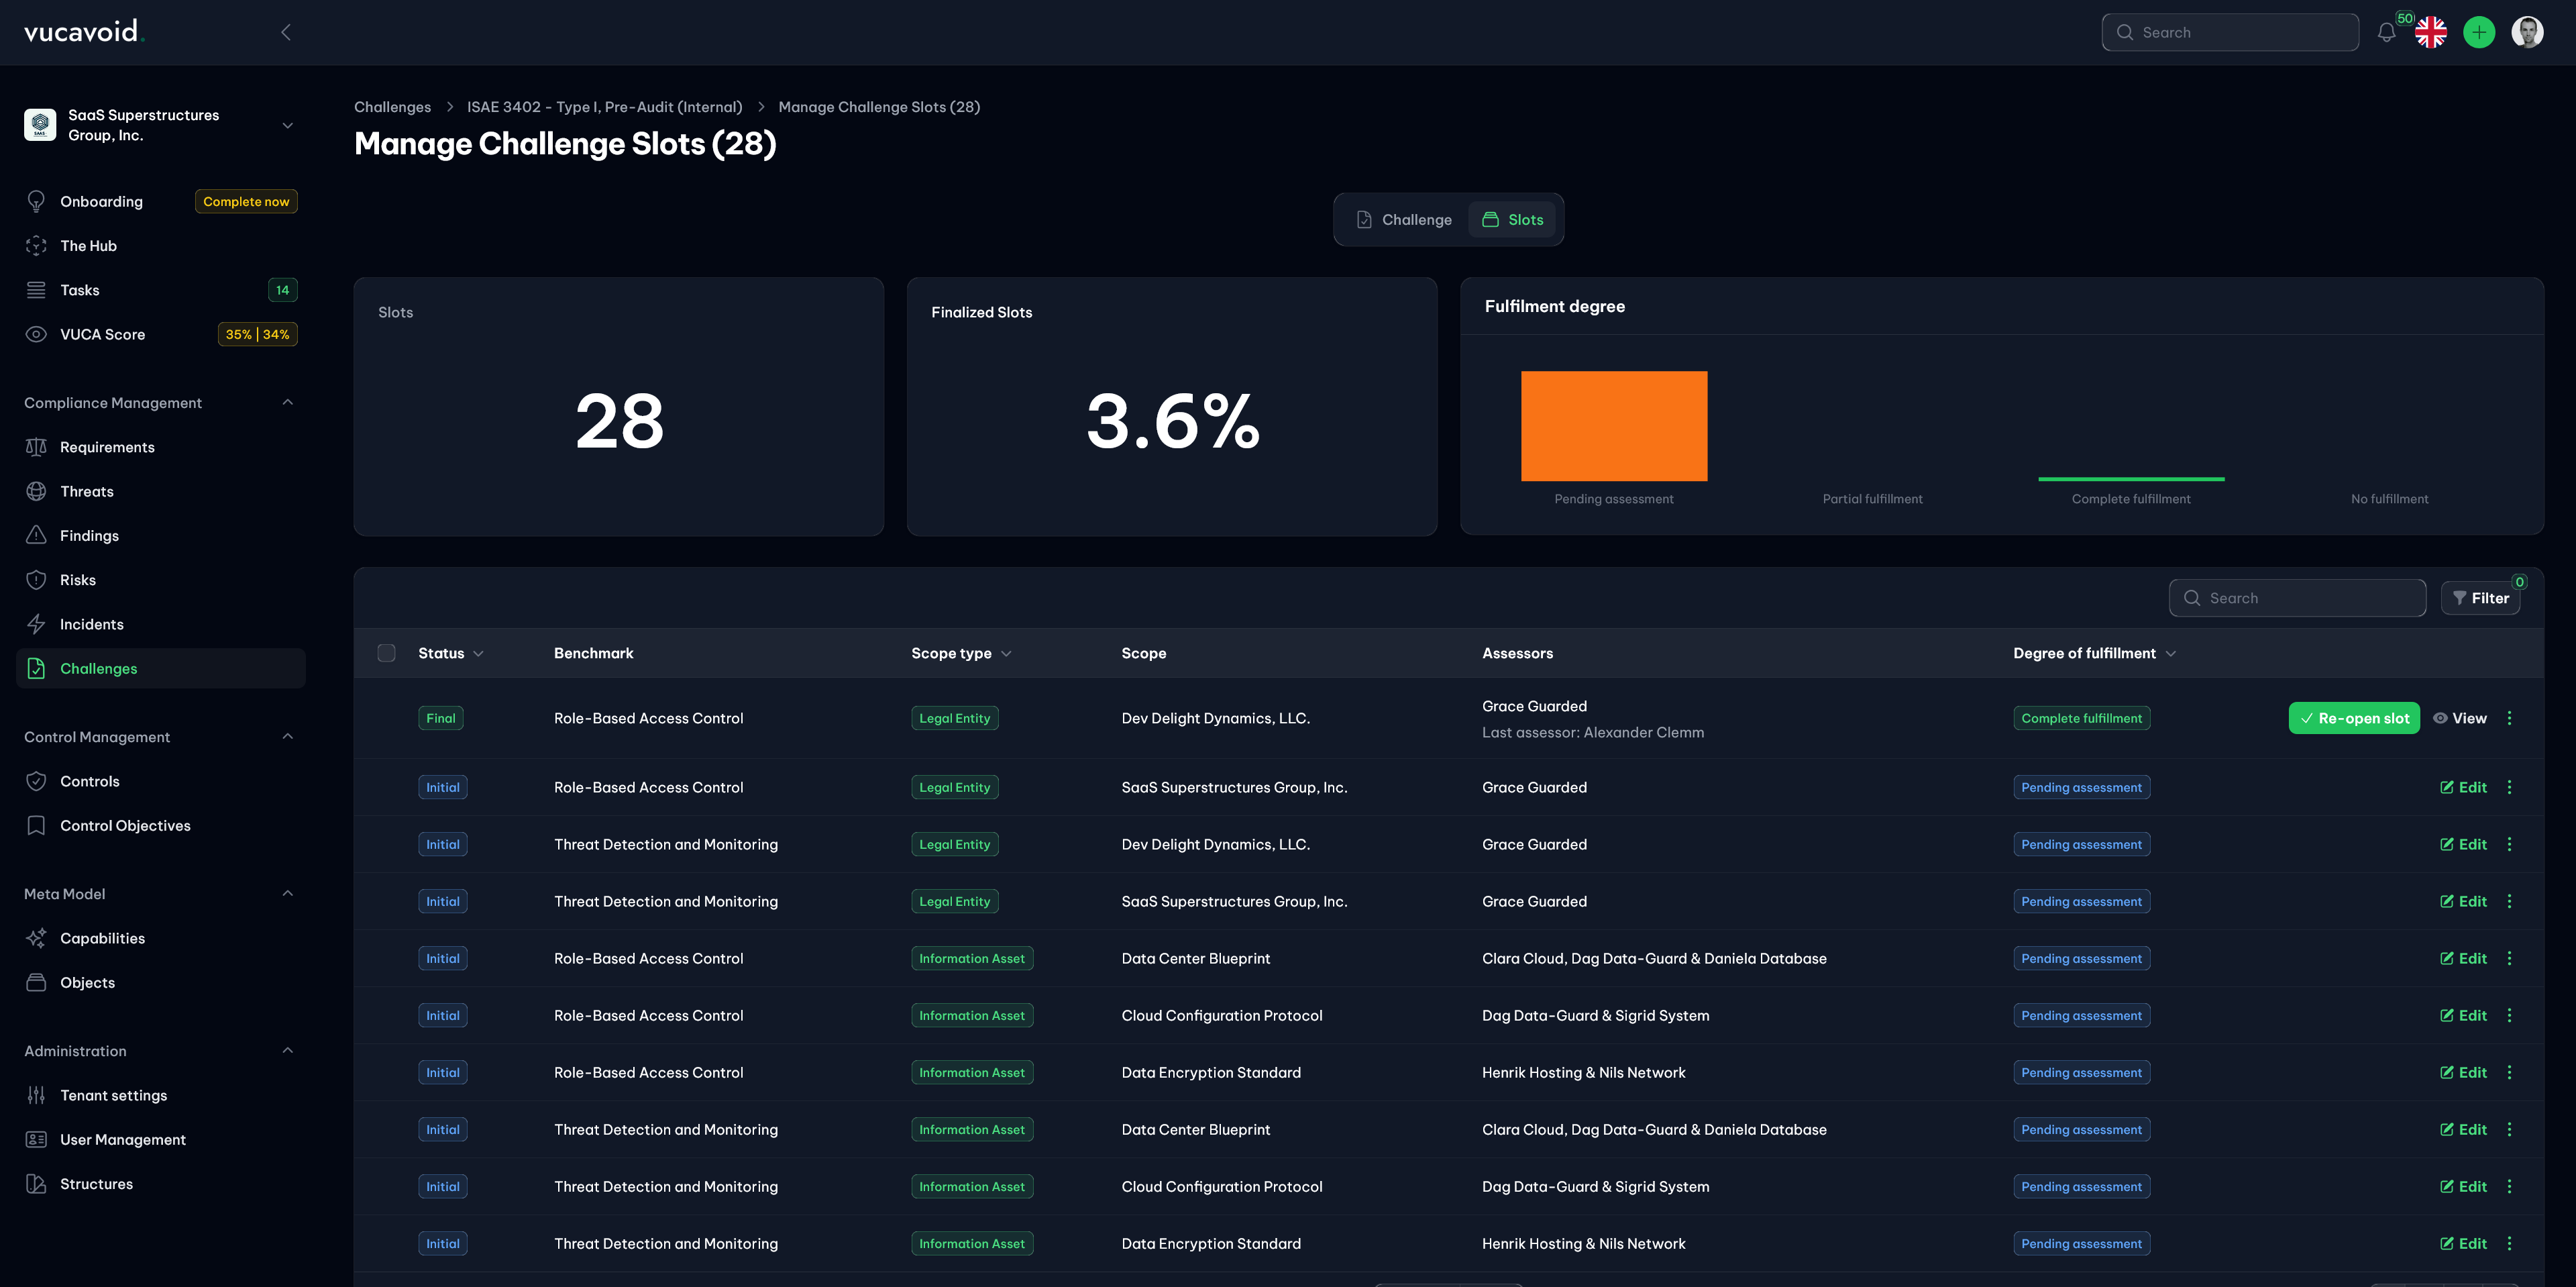The width and height of the screenshot is (2576, 1287).
Task: Open the Challenges breadcrumb link
Action: [392, 106]
